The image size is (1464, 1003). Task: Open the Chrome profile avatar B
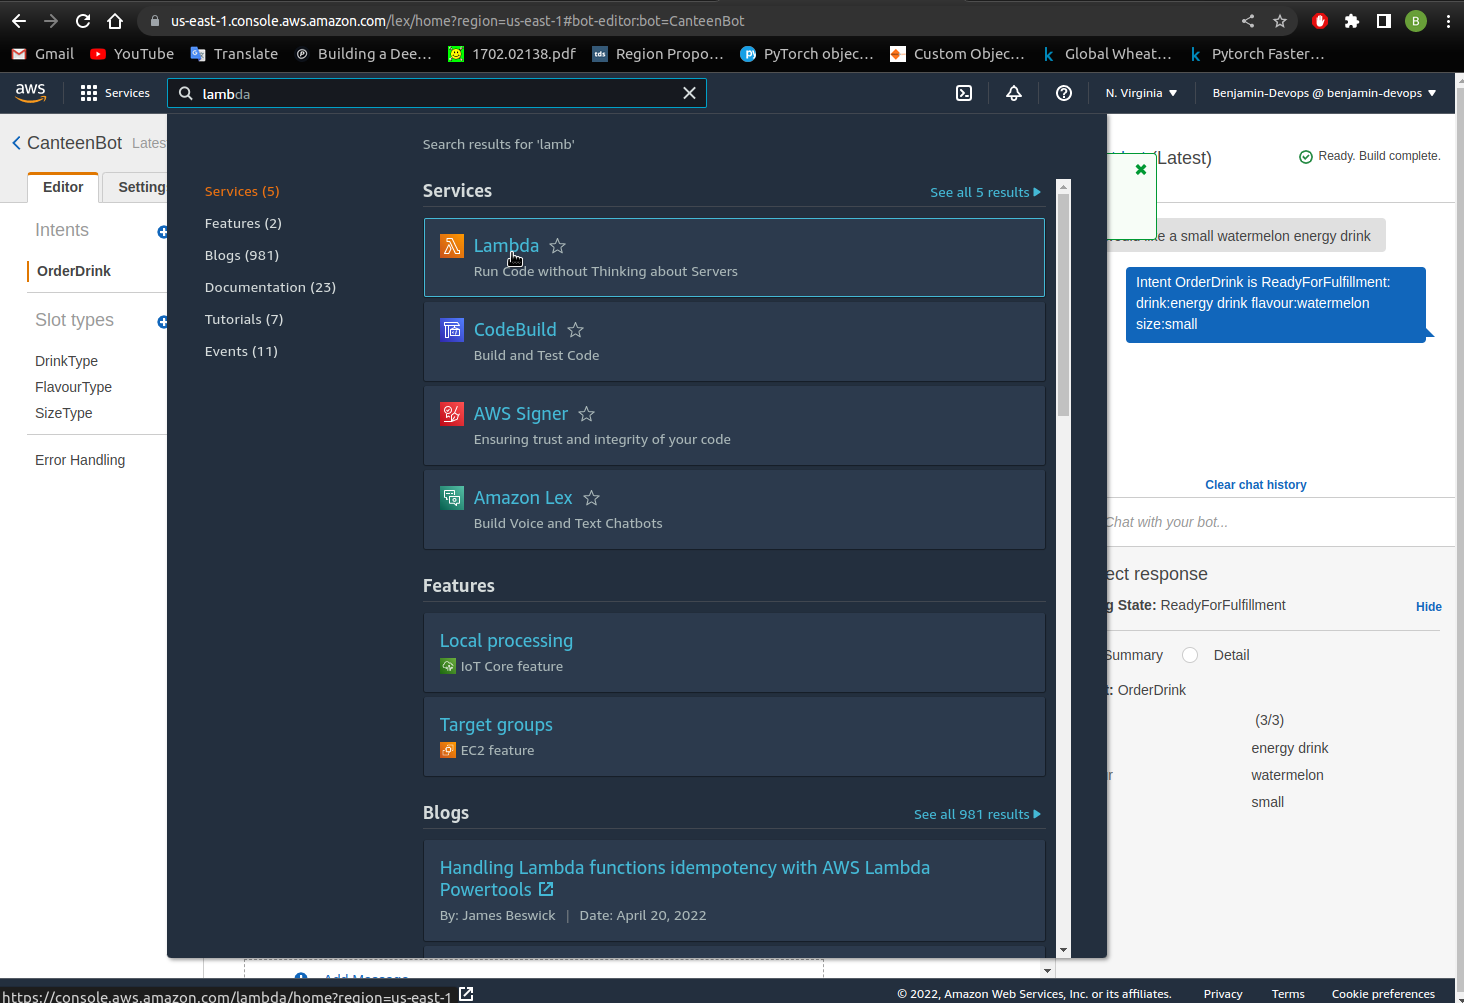[x=1416, y=21]
